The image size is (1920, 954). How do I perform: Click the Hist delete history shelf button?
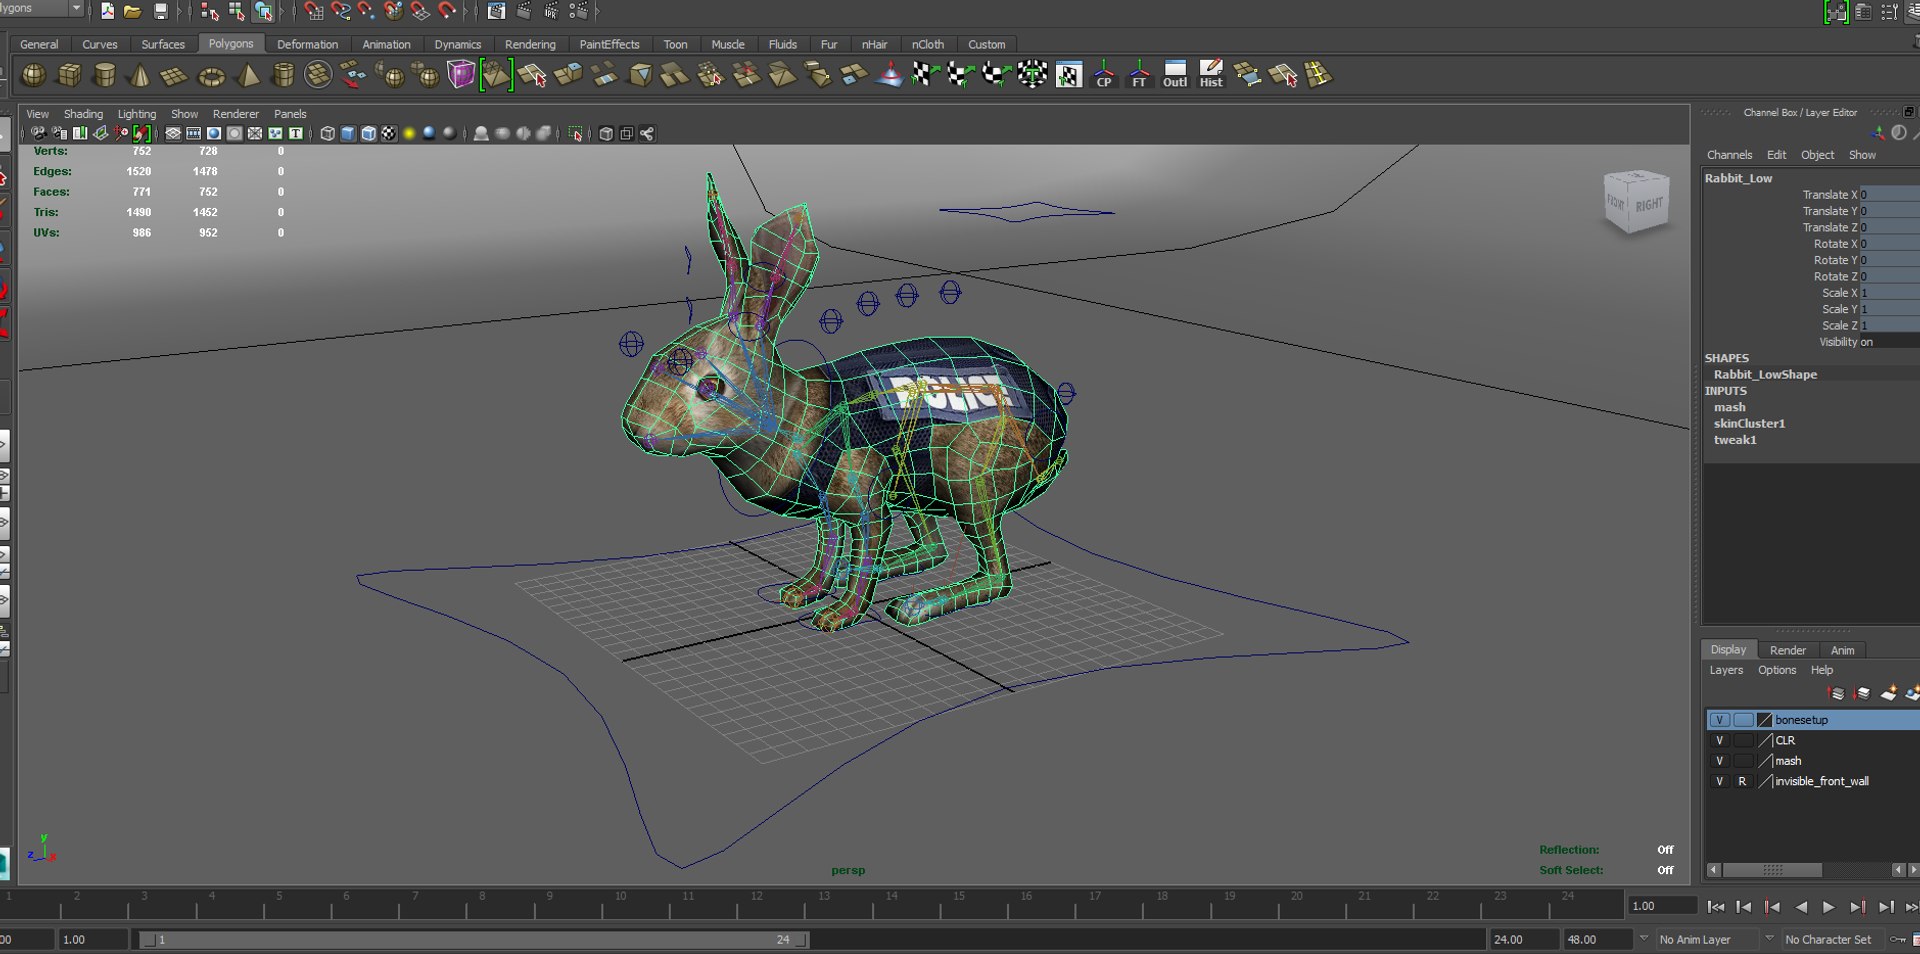pos(1211,75)
